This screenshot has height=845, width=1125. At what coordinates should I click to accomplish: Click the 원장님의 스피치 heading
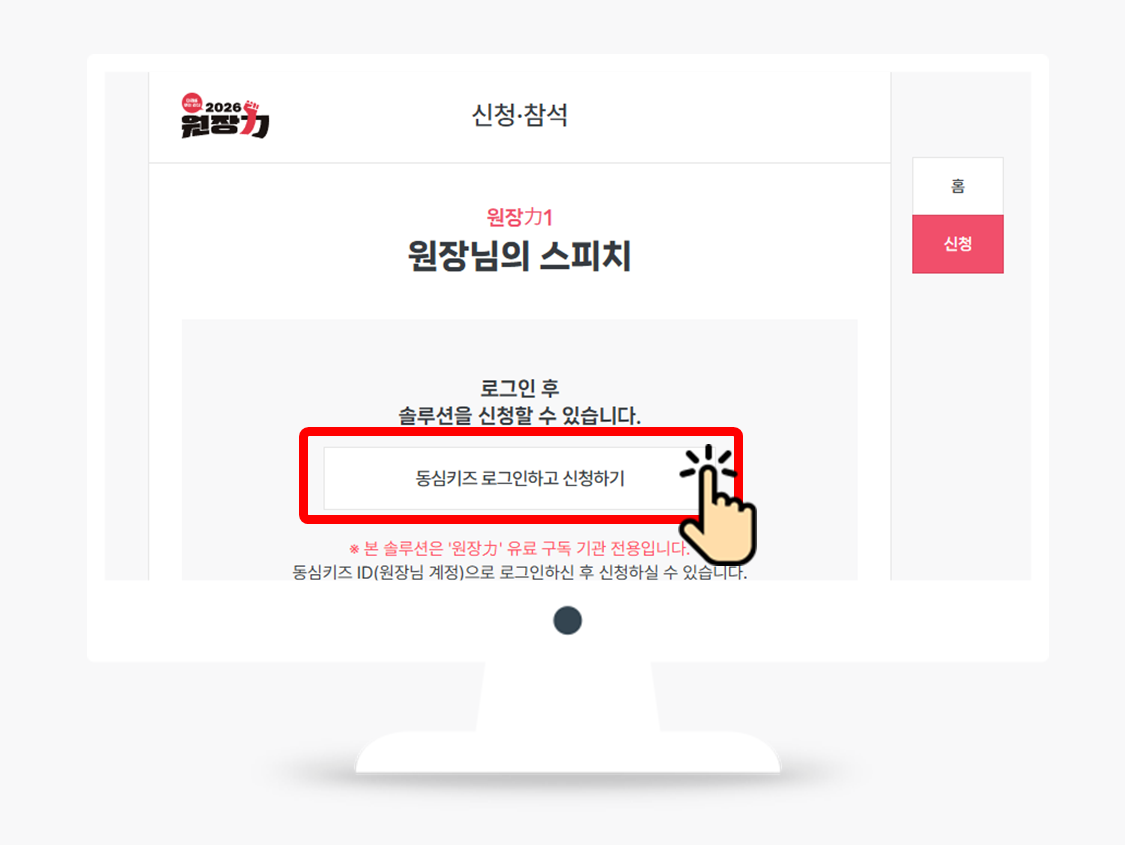click(519, 256)
